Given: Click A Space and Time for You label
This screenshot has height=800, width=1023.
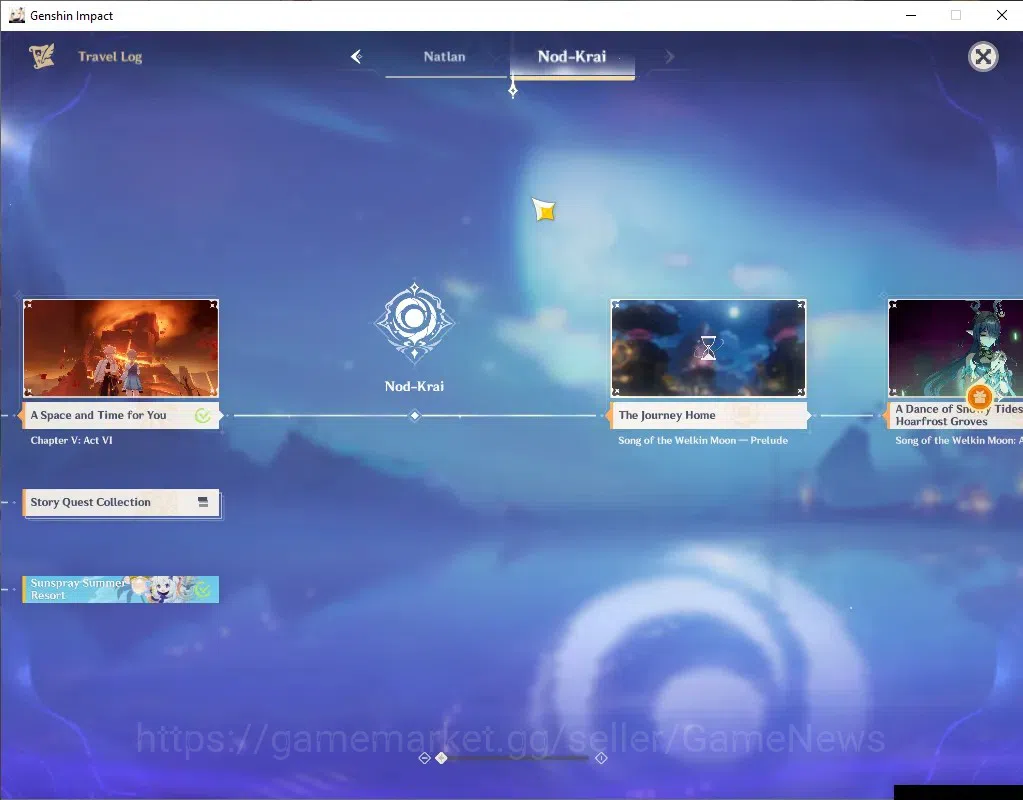Looking at the screenshot, I should 121,415.
